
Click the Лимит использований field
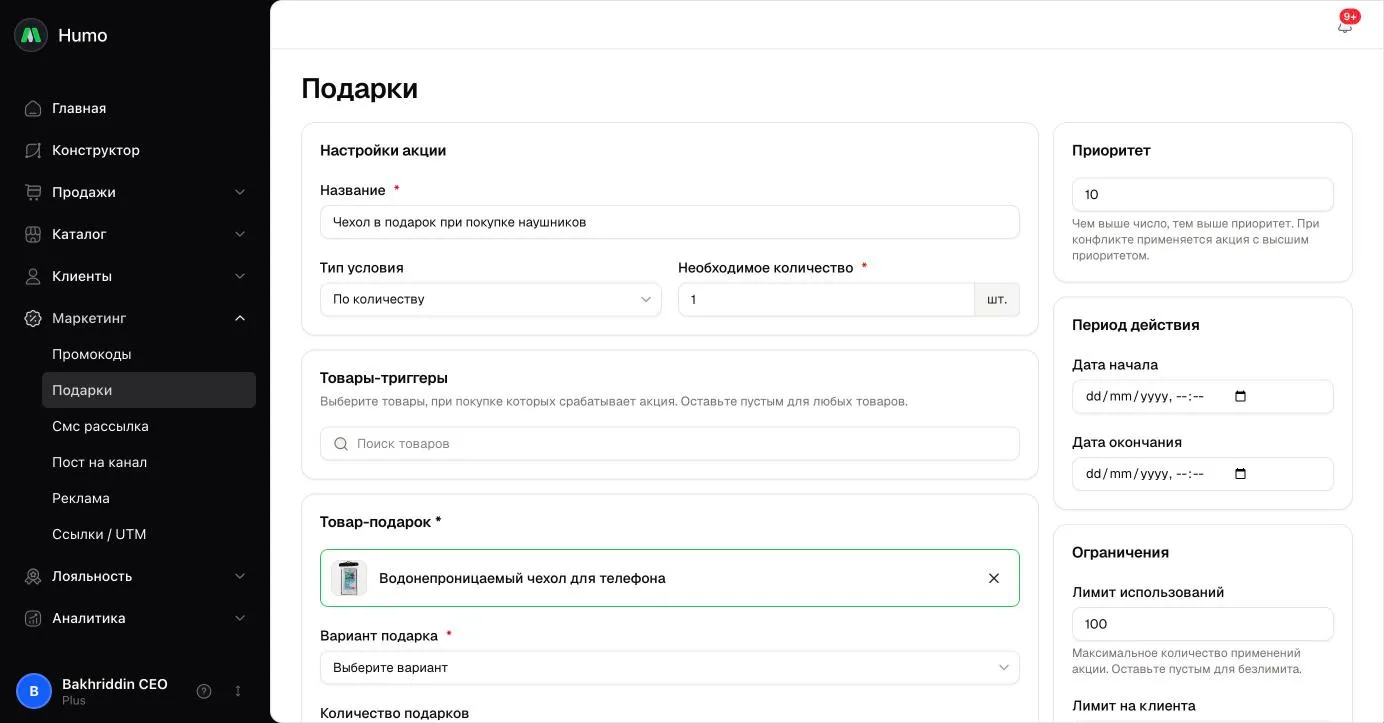point(1203,624)
